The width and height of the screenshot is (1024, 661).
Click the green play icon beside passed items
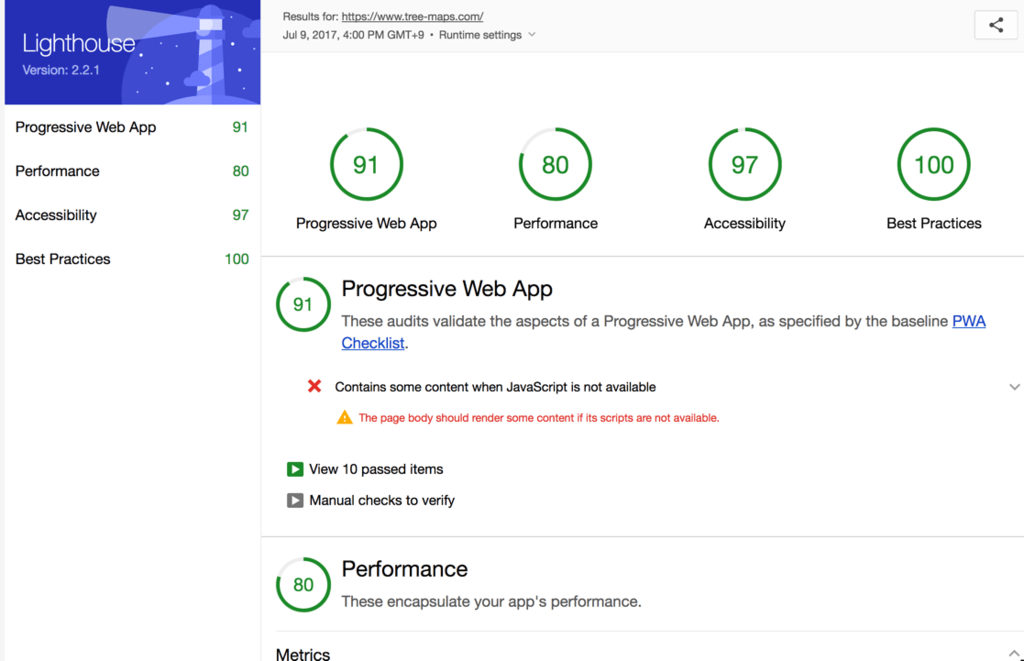tap(295, 469)
